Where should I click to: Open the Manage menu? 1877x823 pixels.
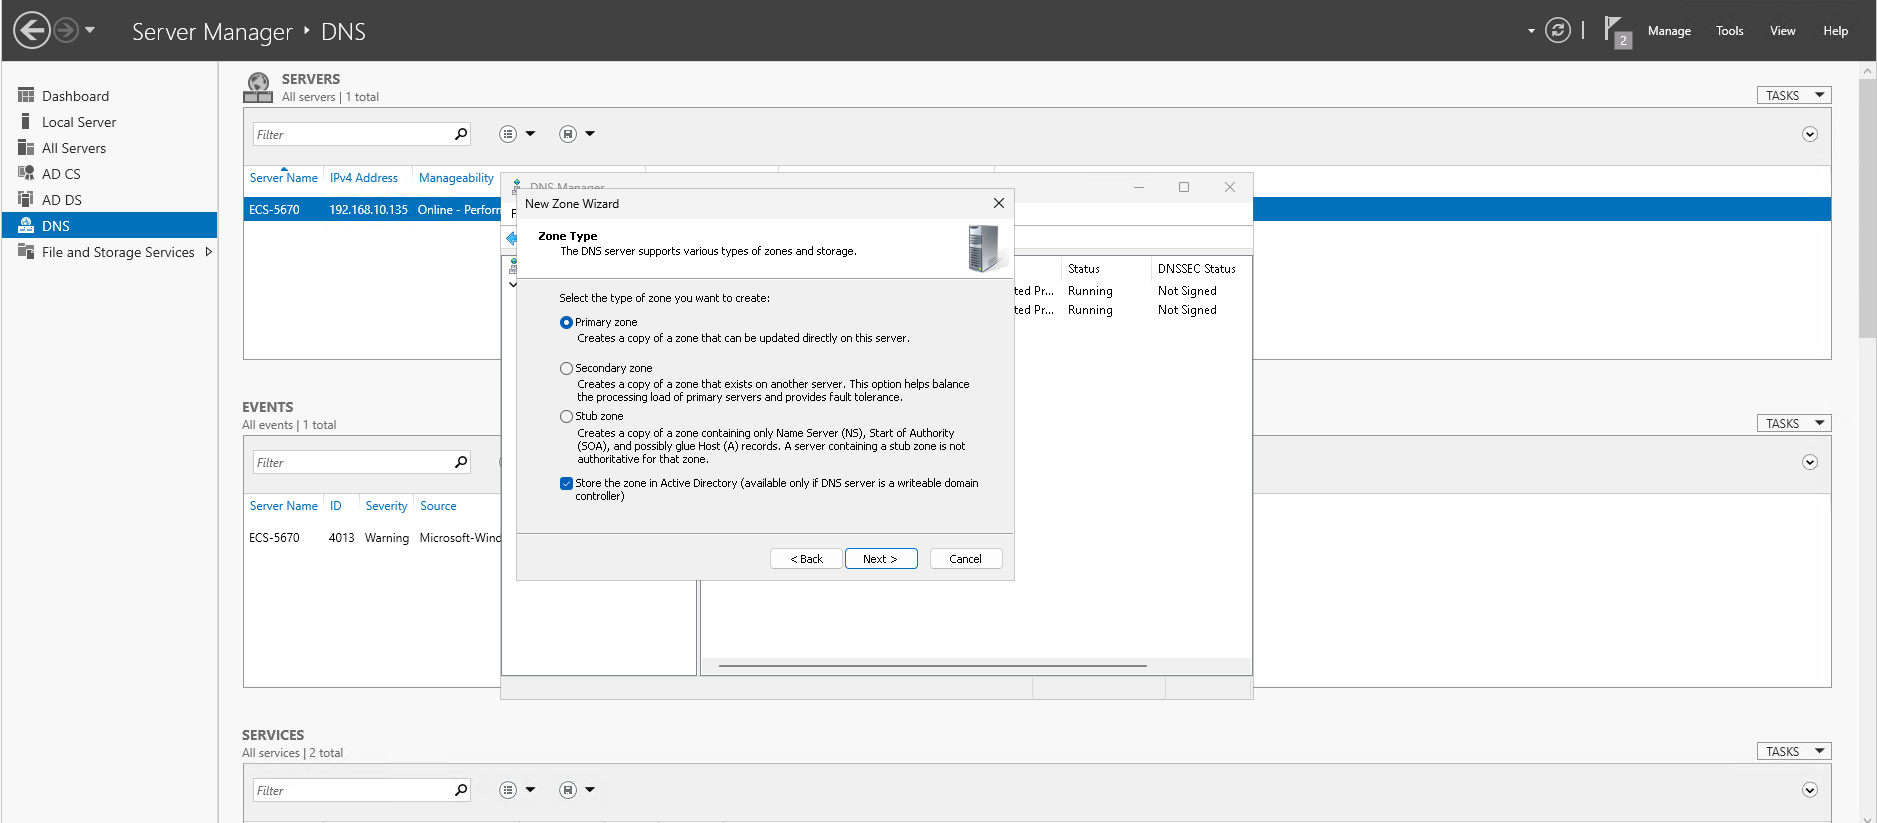click(x=1668, y=31)
